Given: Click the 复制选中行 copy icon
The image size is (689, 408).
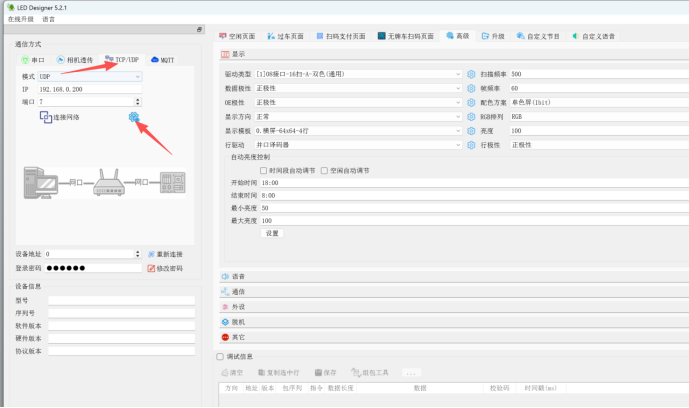Looking at the screenshot, I should tap(261, 372).
